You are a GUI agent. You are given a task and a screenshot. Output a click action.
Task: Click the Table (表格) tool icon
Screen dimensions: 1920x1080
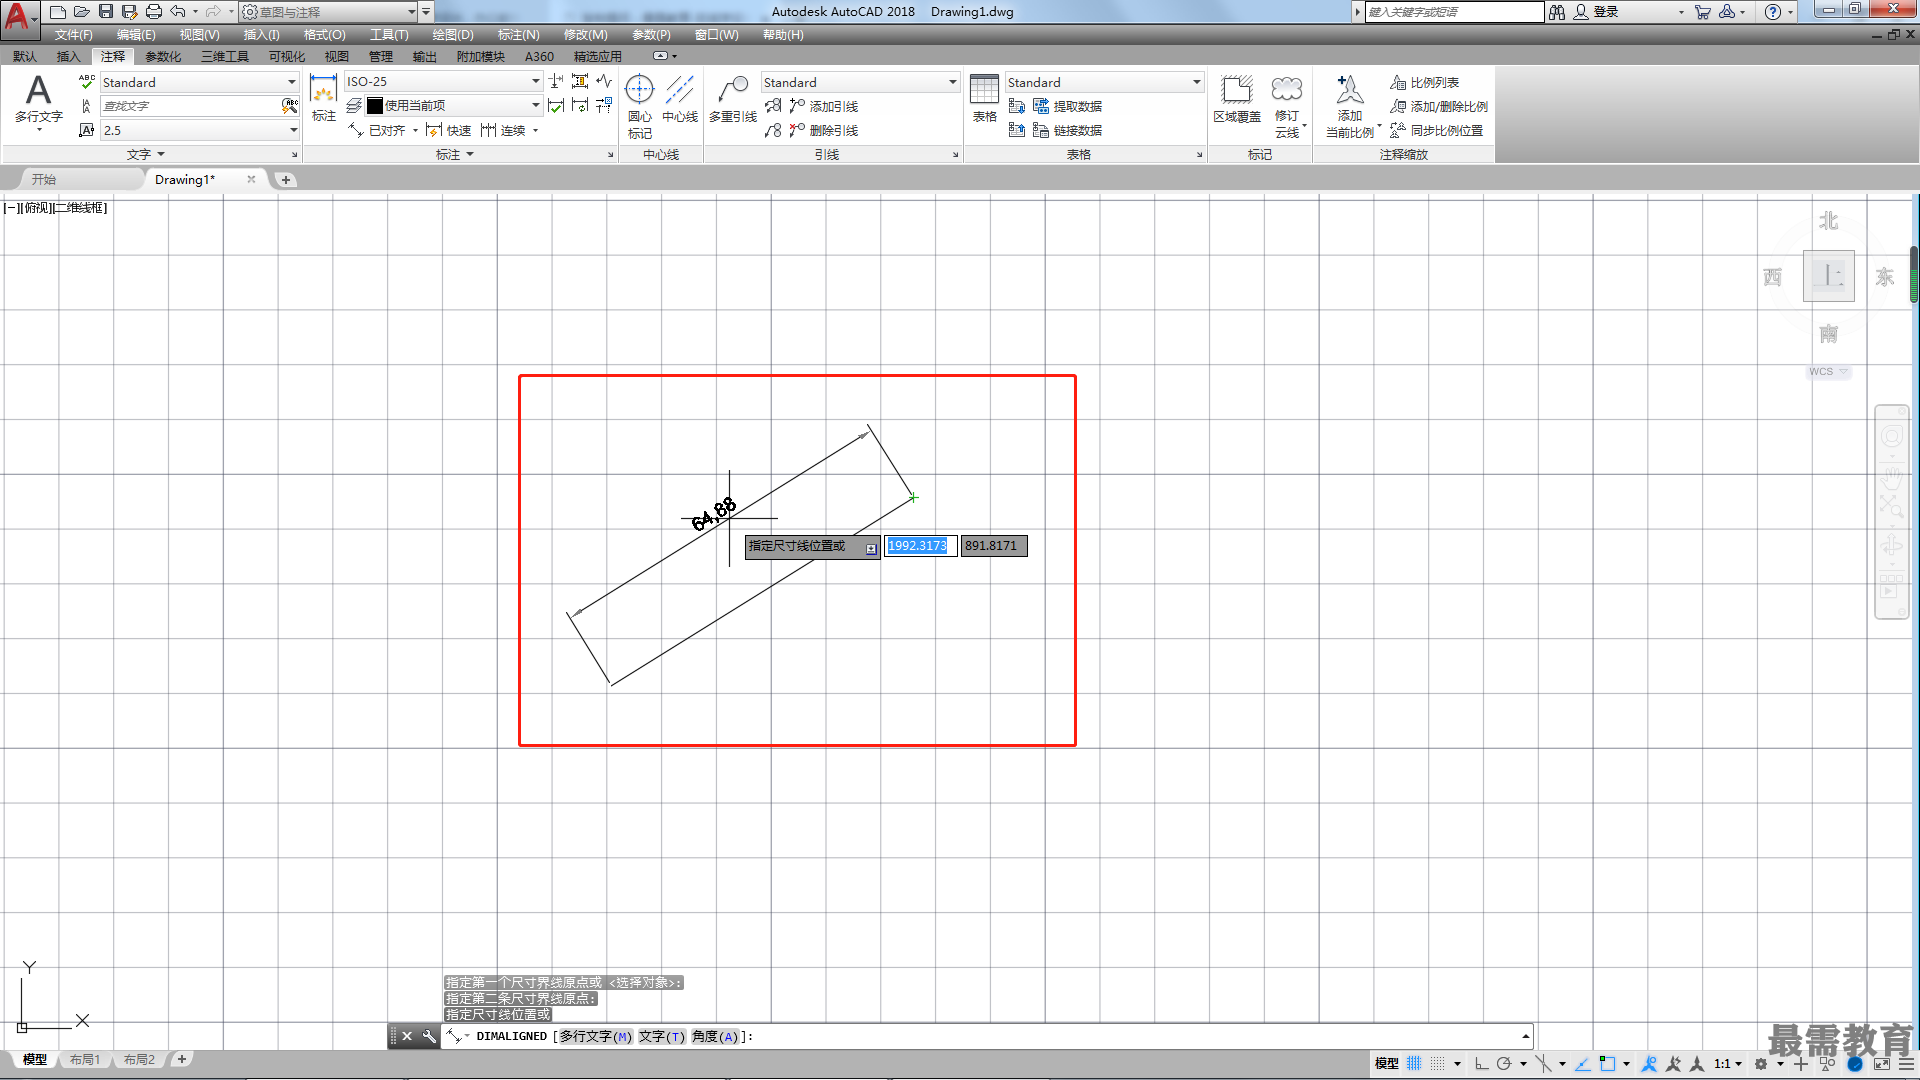pyautogui.click(x=985, y=99)
